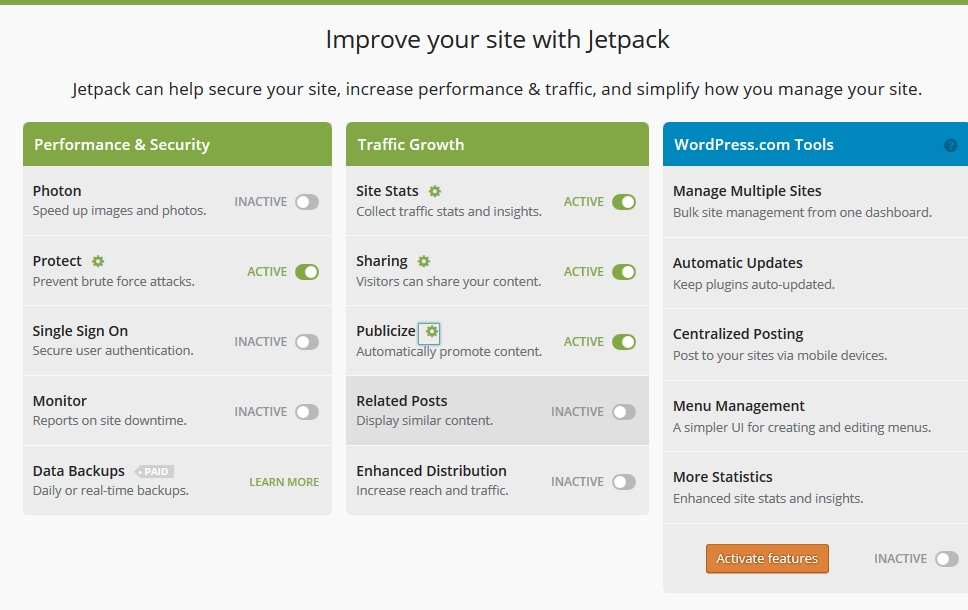Open the Monitor feature title
968x610 pixels.
point(60,401)
